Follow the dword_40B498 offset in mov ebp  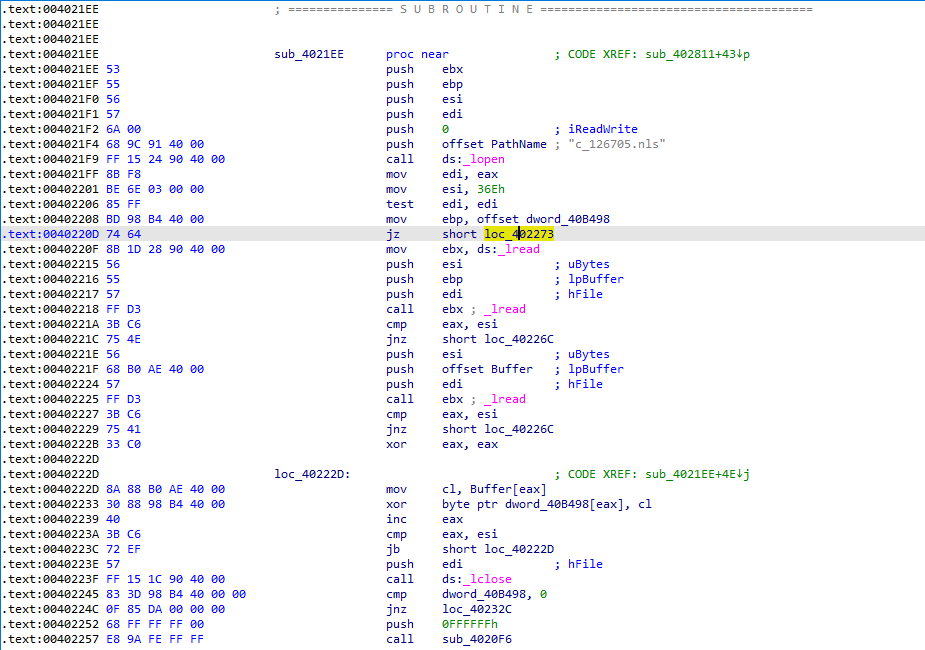pos(568,219)
